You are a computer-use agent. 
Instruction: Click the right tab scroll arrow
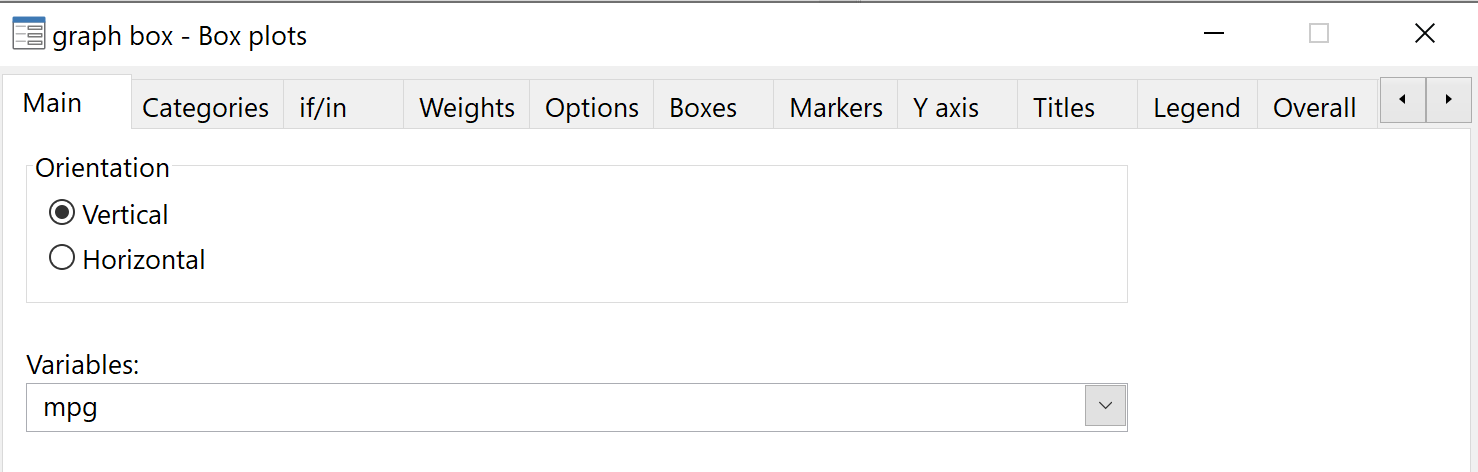1449,100
